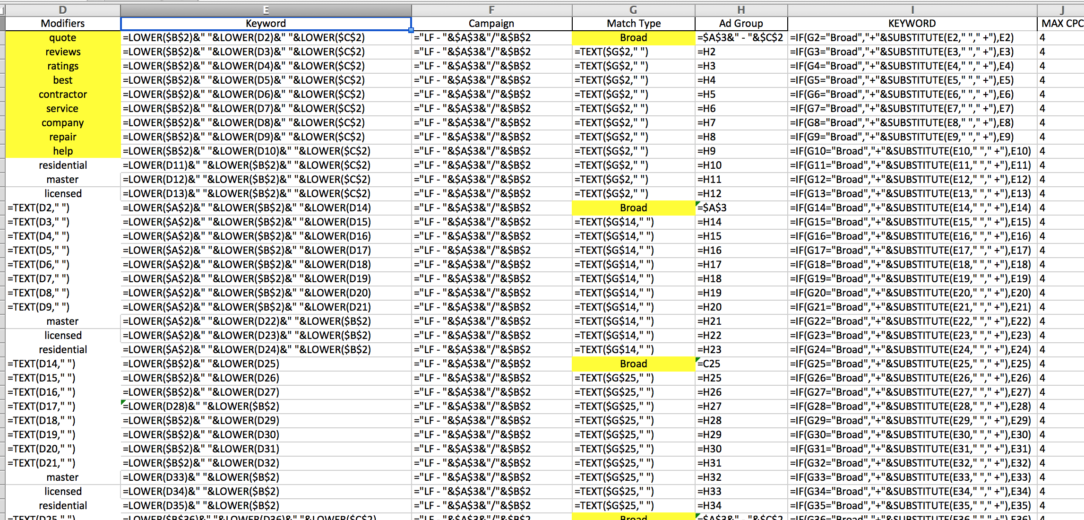Image resolution: width=1084 pixels, height=520 pixels.
Task: Select the help modifier cell
Action: point(63,151)
